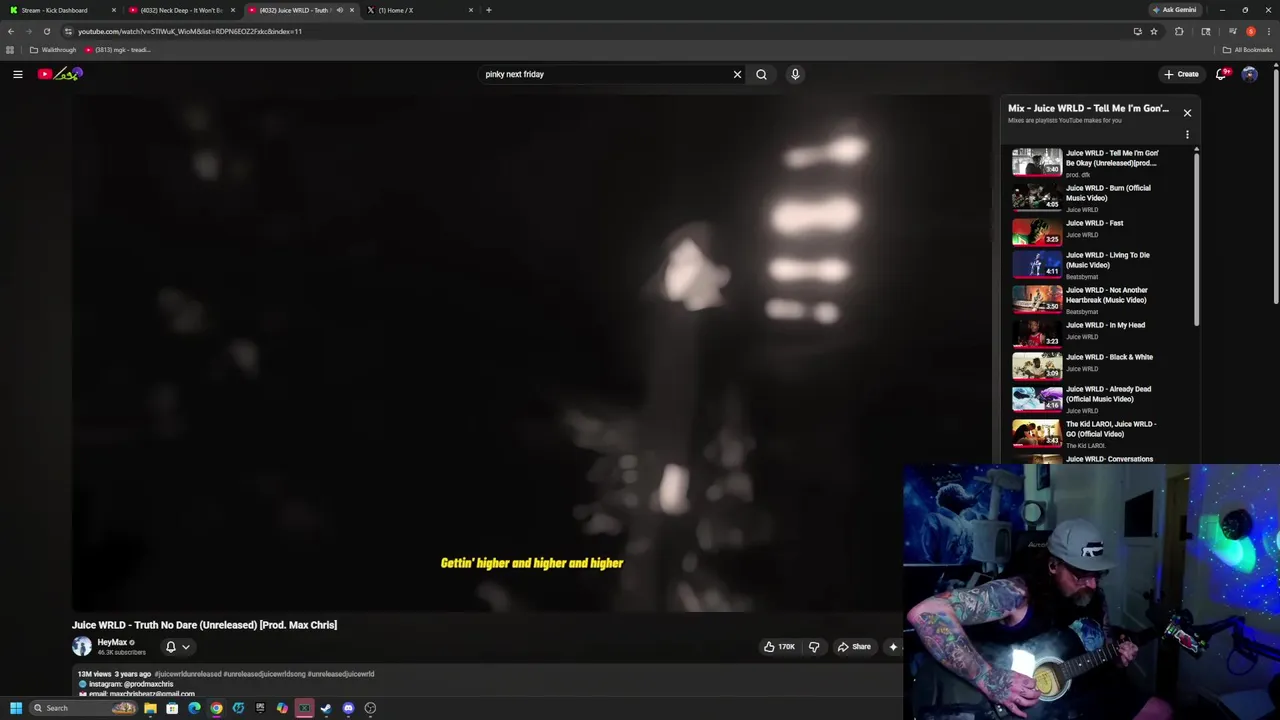The image size is (1280, 720).
Task: Go to YouTube home via logo
Action: [60, 74]
